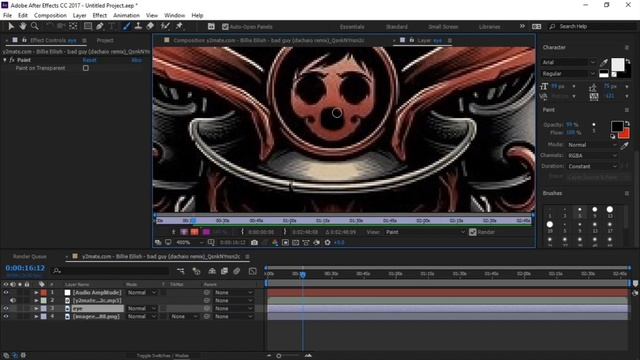Open the font family Arial dropdown
640x360 pixels.
[x=569, y=62]
